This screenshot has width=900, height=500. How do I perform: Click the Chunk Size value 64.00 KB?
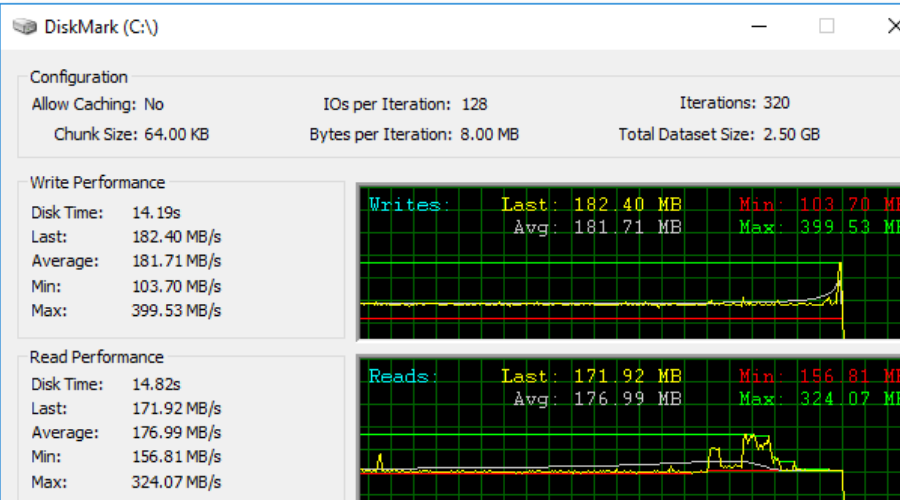pos(177,134)
